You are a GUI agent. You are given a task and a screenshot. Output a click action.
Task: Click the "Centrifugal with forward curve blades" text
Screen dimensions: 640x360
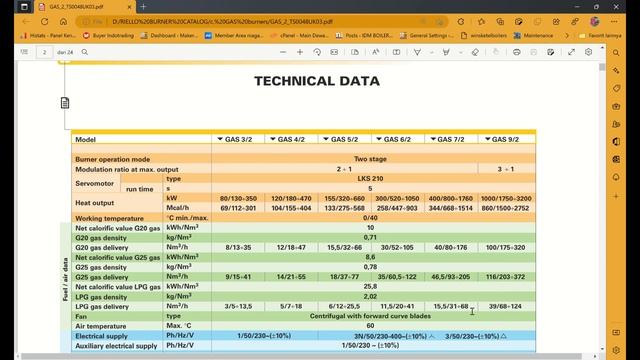pos(370,316)
